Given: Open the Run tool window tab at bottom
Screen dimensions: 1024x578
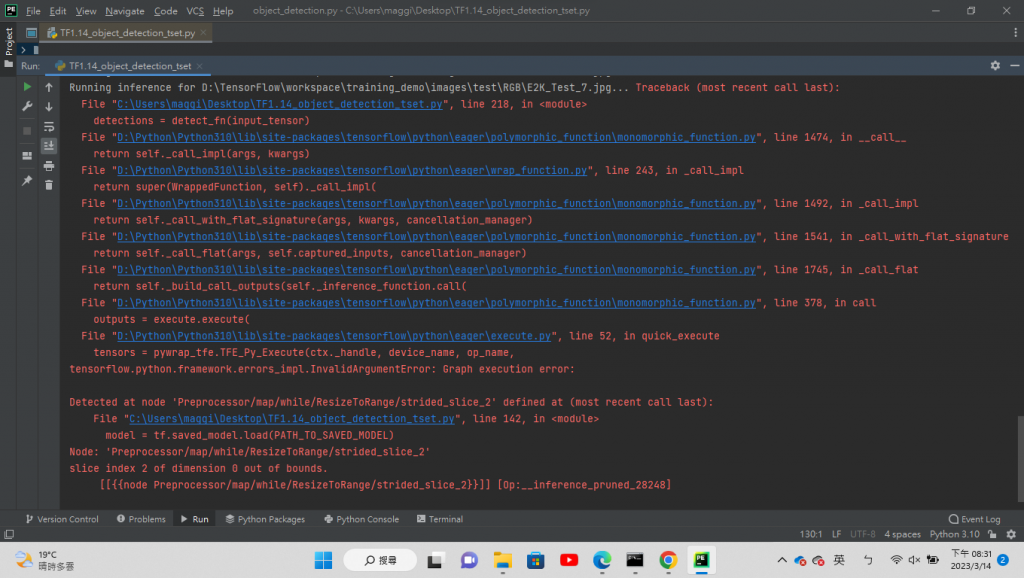Looking at the screenshot, I should pyautogui.click(x=195, y=519).
